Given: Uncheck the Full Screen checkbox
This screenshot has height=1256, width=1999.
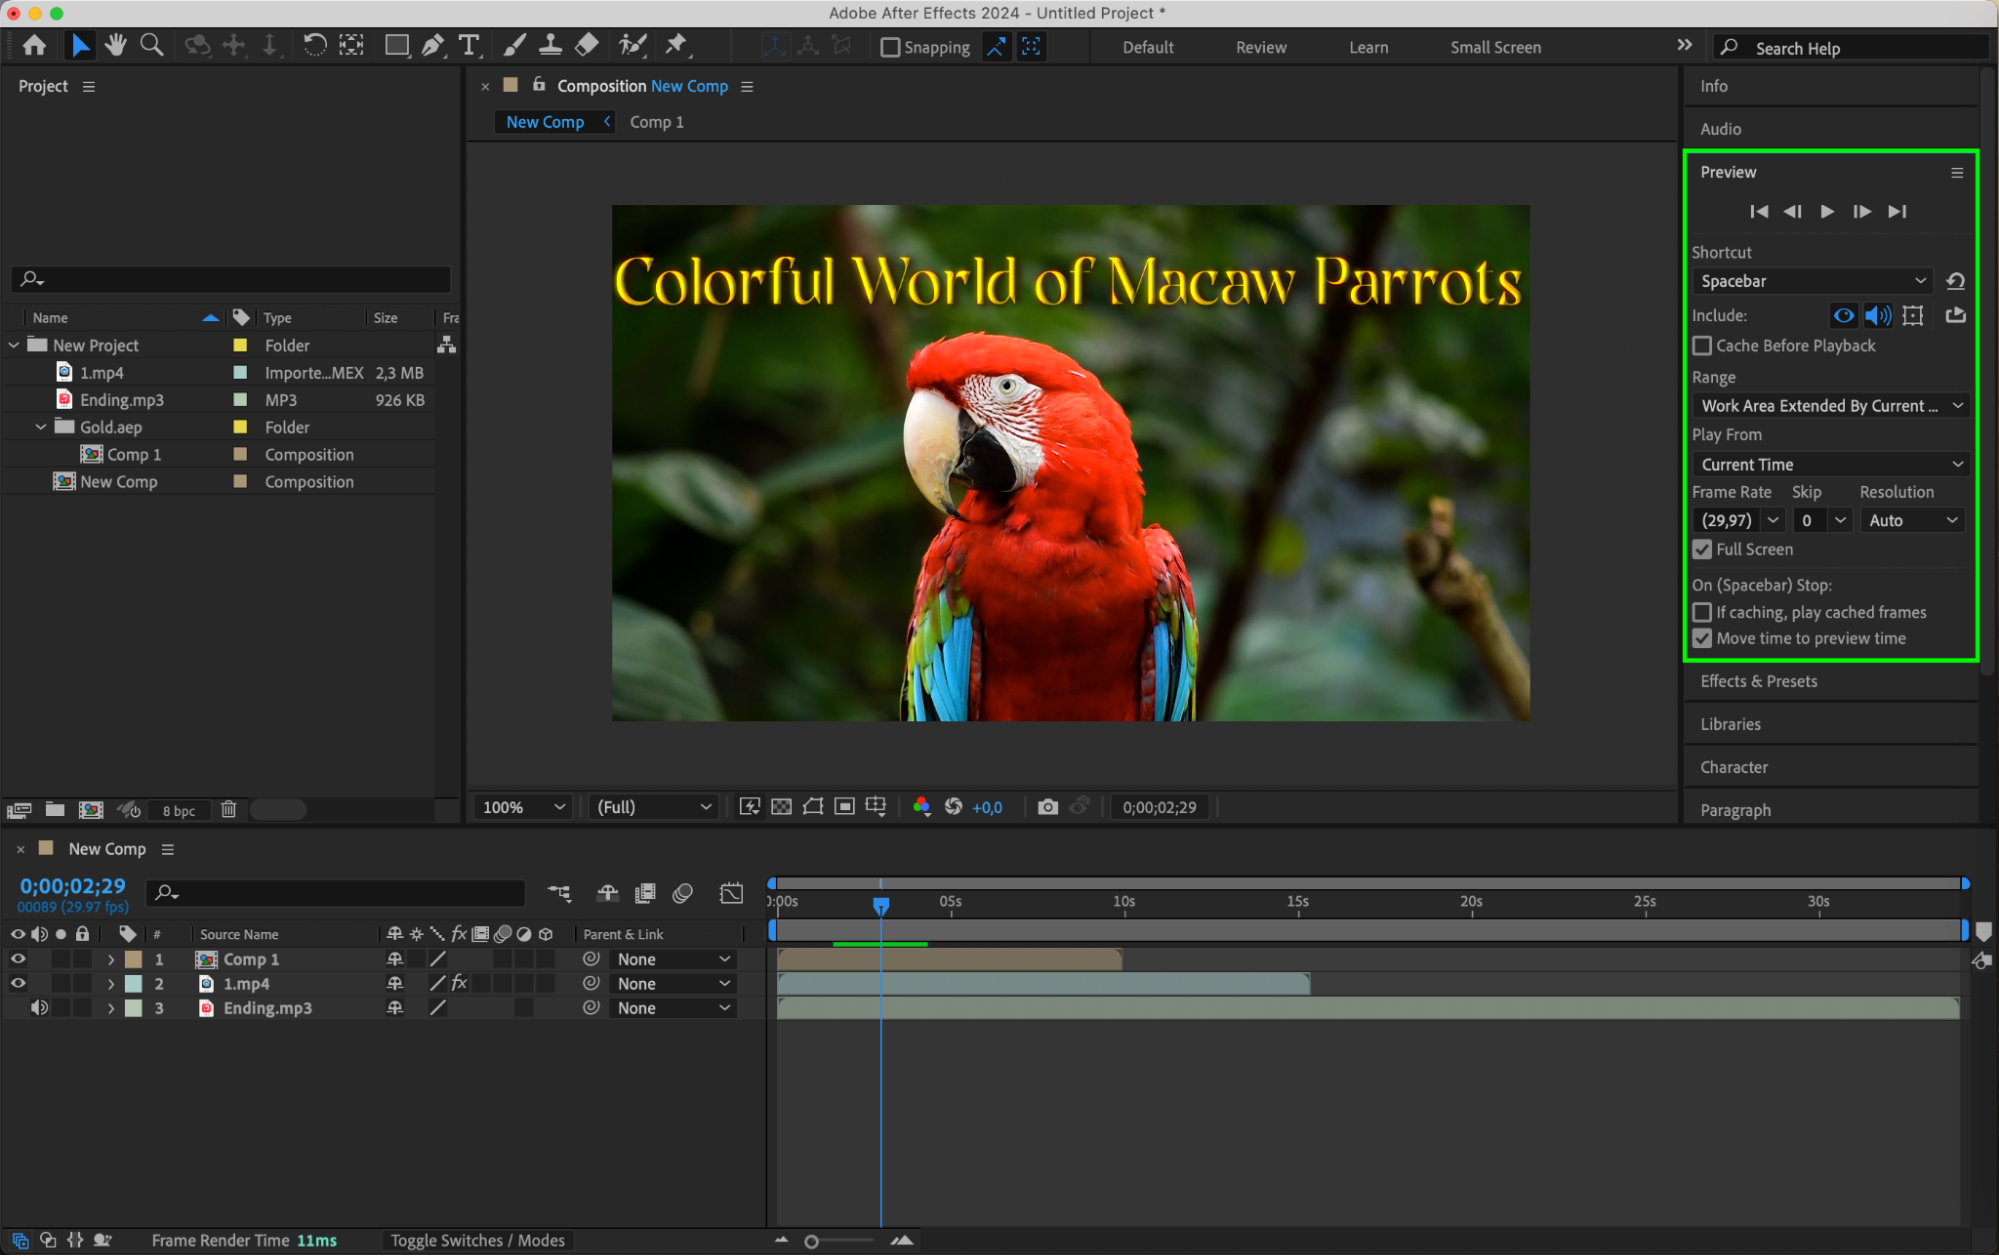Looking at the screenshot, I should (1702, 549).
